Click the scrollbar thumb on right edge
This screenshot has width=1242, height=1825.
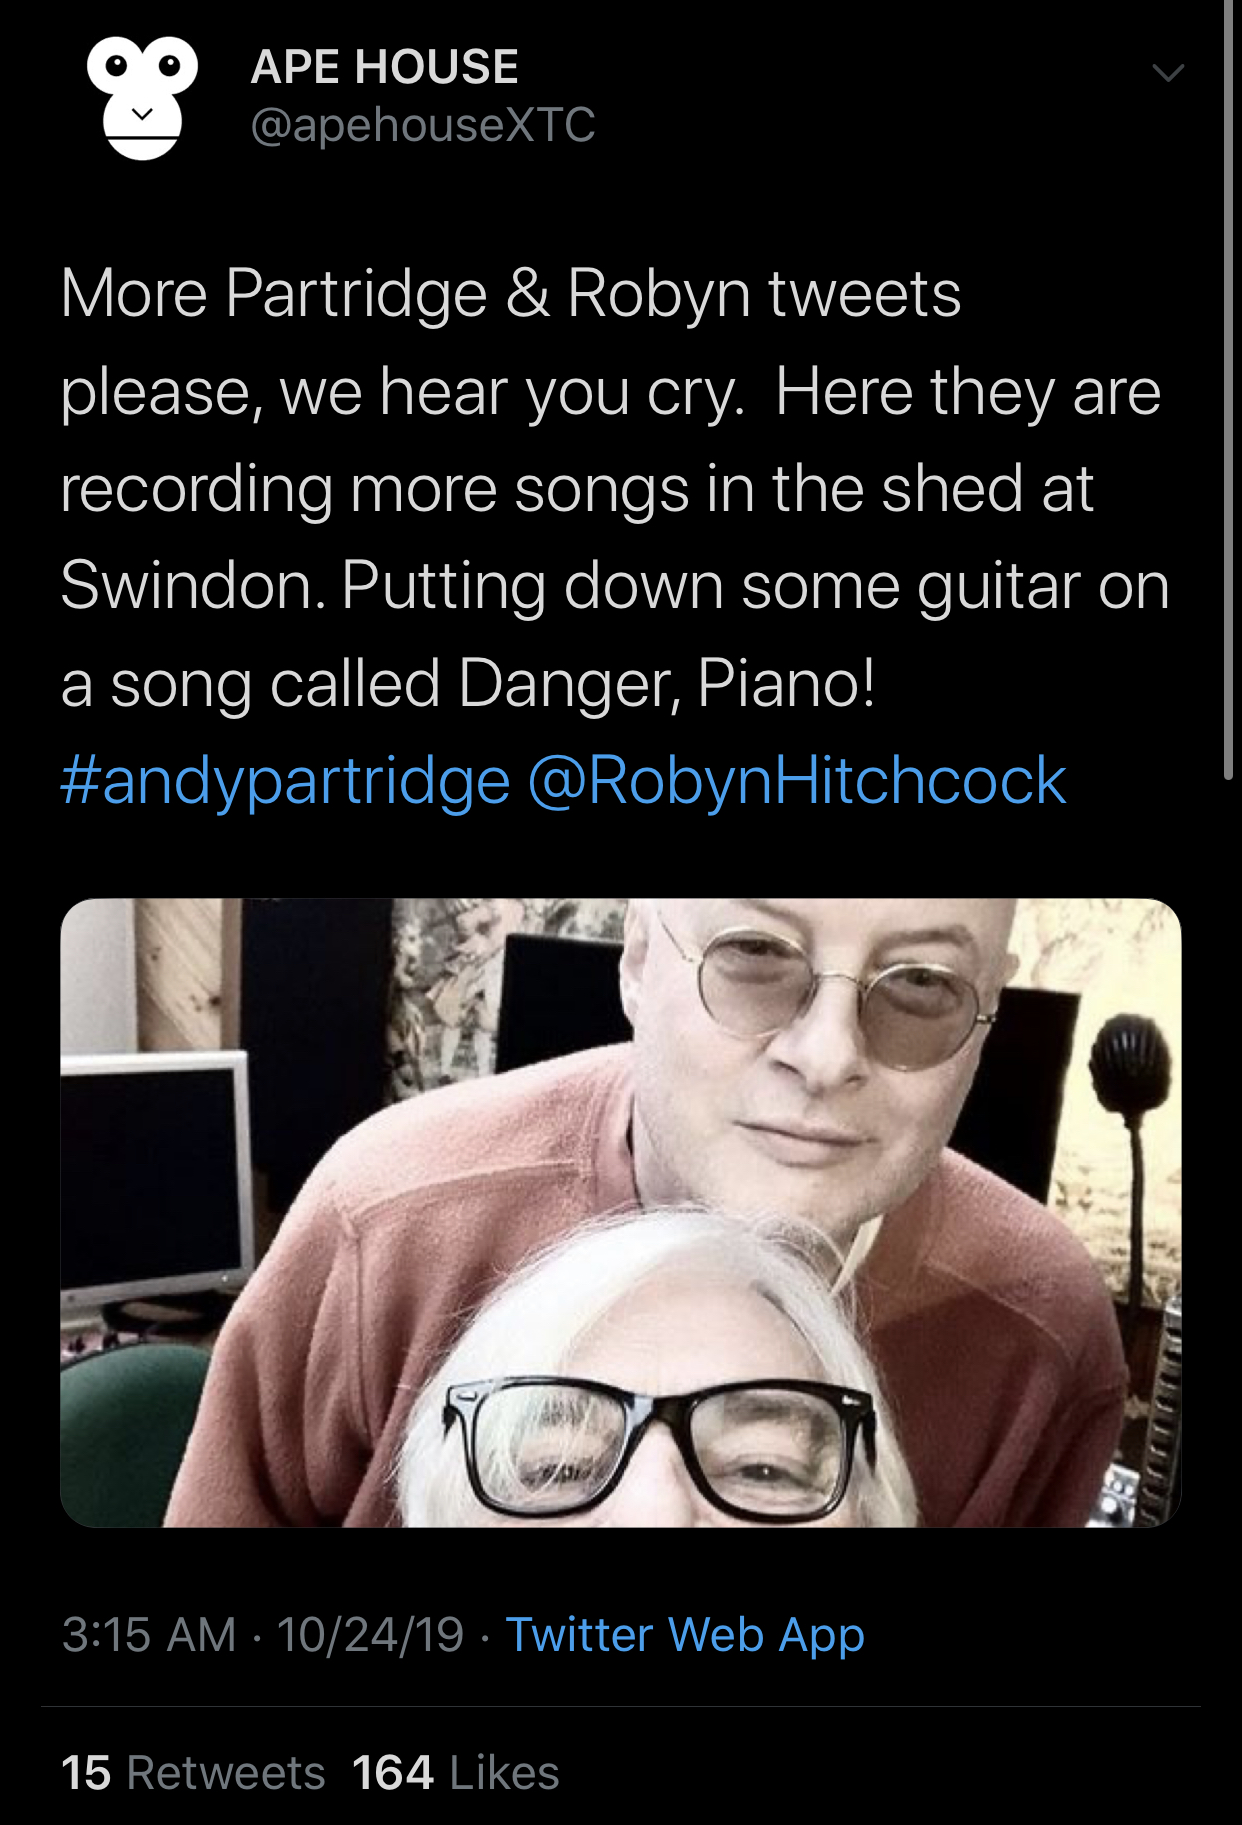tap(1229, 390)
